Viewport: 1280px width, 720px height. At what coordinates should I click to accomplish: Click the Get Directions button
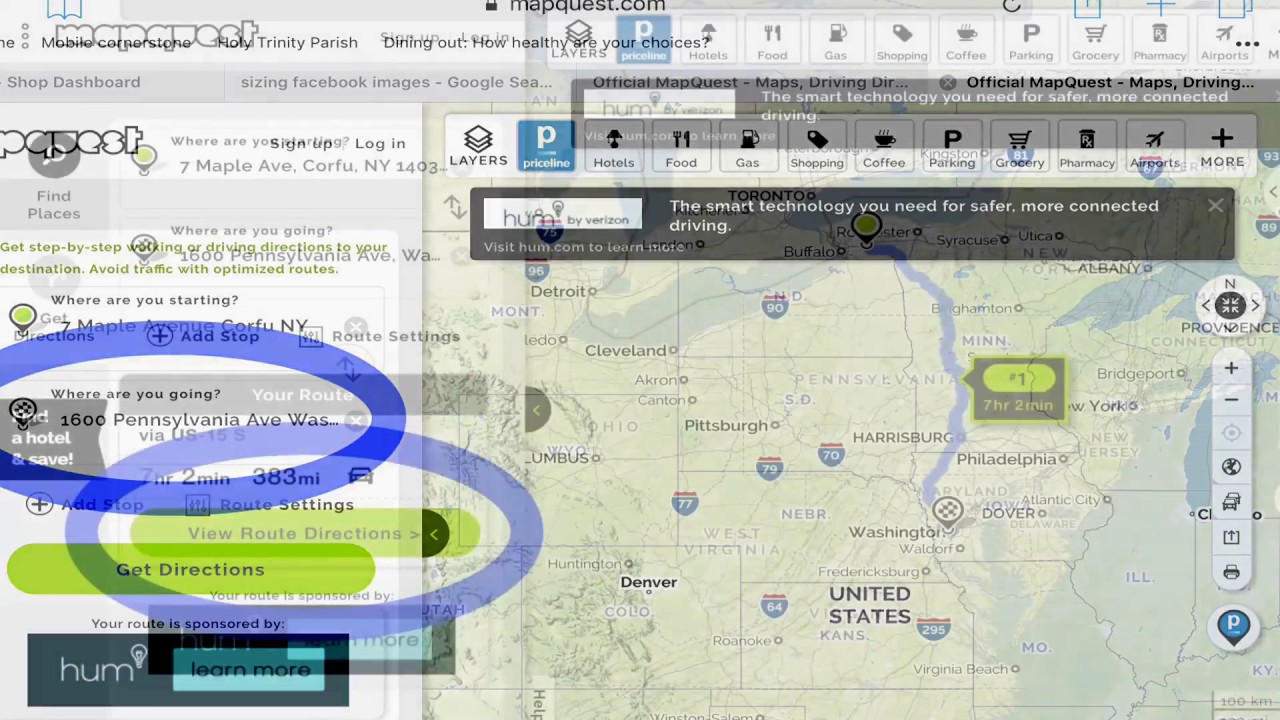(x=190, y=569)
